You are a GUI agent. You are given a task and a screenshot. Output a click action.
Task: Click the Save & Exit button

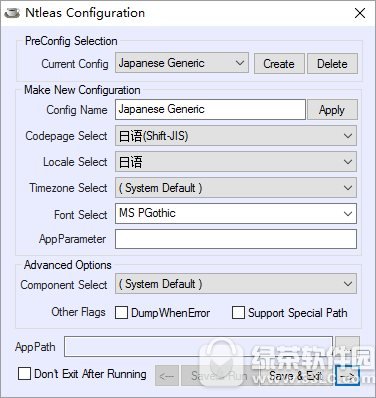(x=296, y=376)
